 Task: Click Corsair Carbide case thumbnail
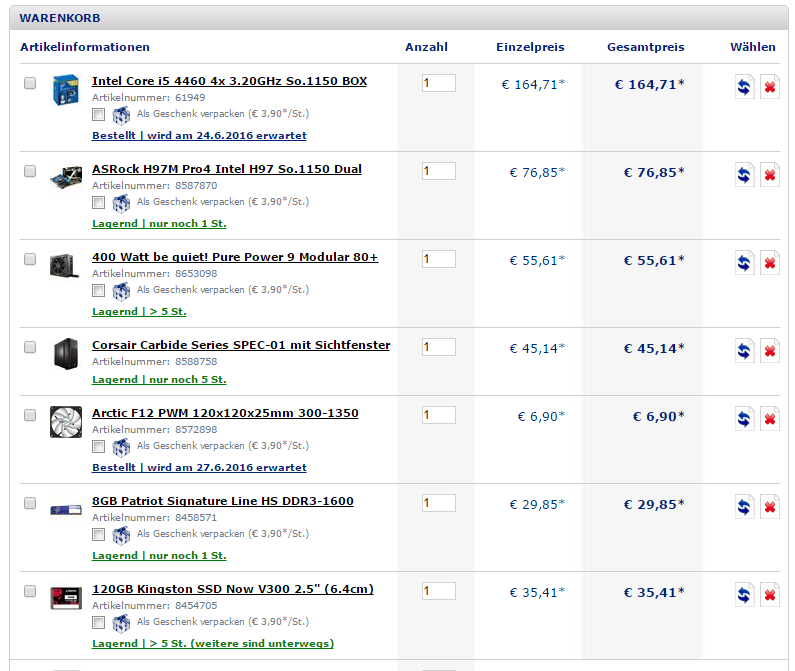tap(66, 354)
